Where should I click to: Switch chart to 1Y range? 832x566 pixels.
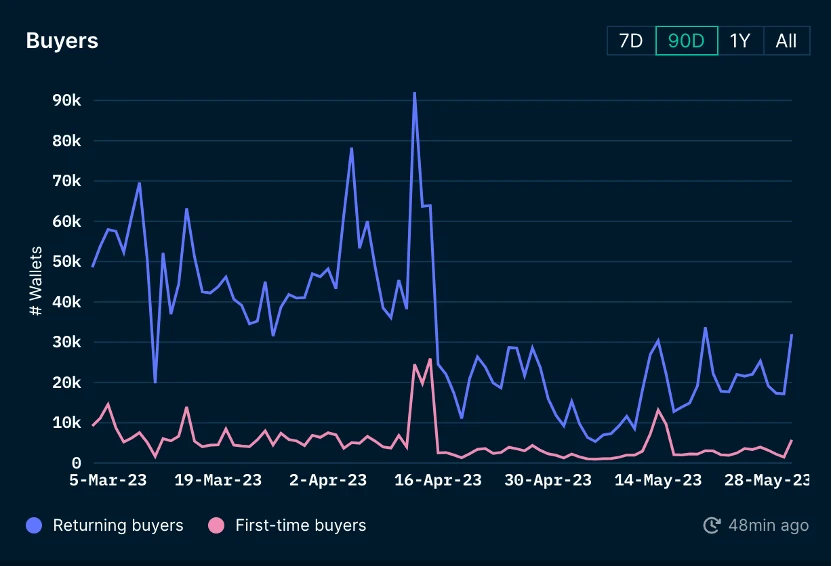click(740, 41)
